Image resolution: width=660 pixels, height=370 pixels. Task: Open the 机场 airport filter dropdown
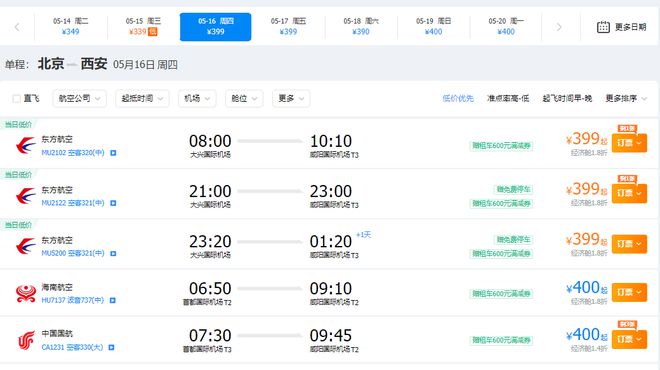point(197,98)
